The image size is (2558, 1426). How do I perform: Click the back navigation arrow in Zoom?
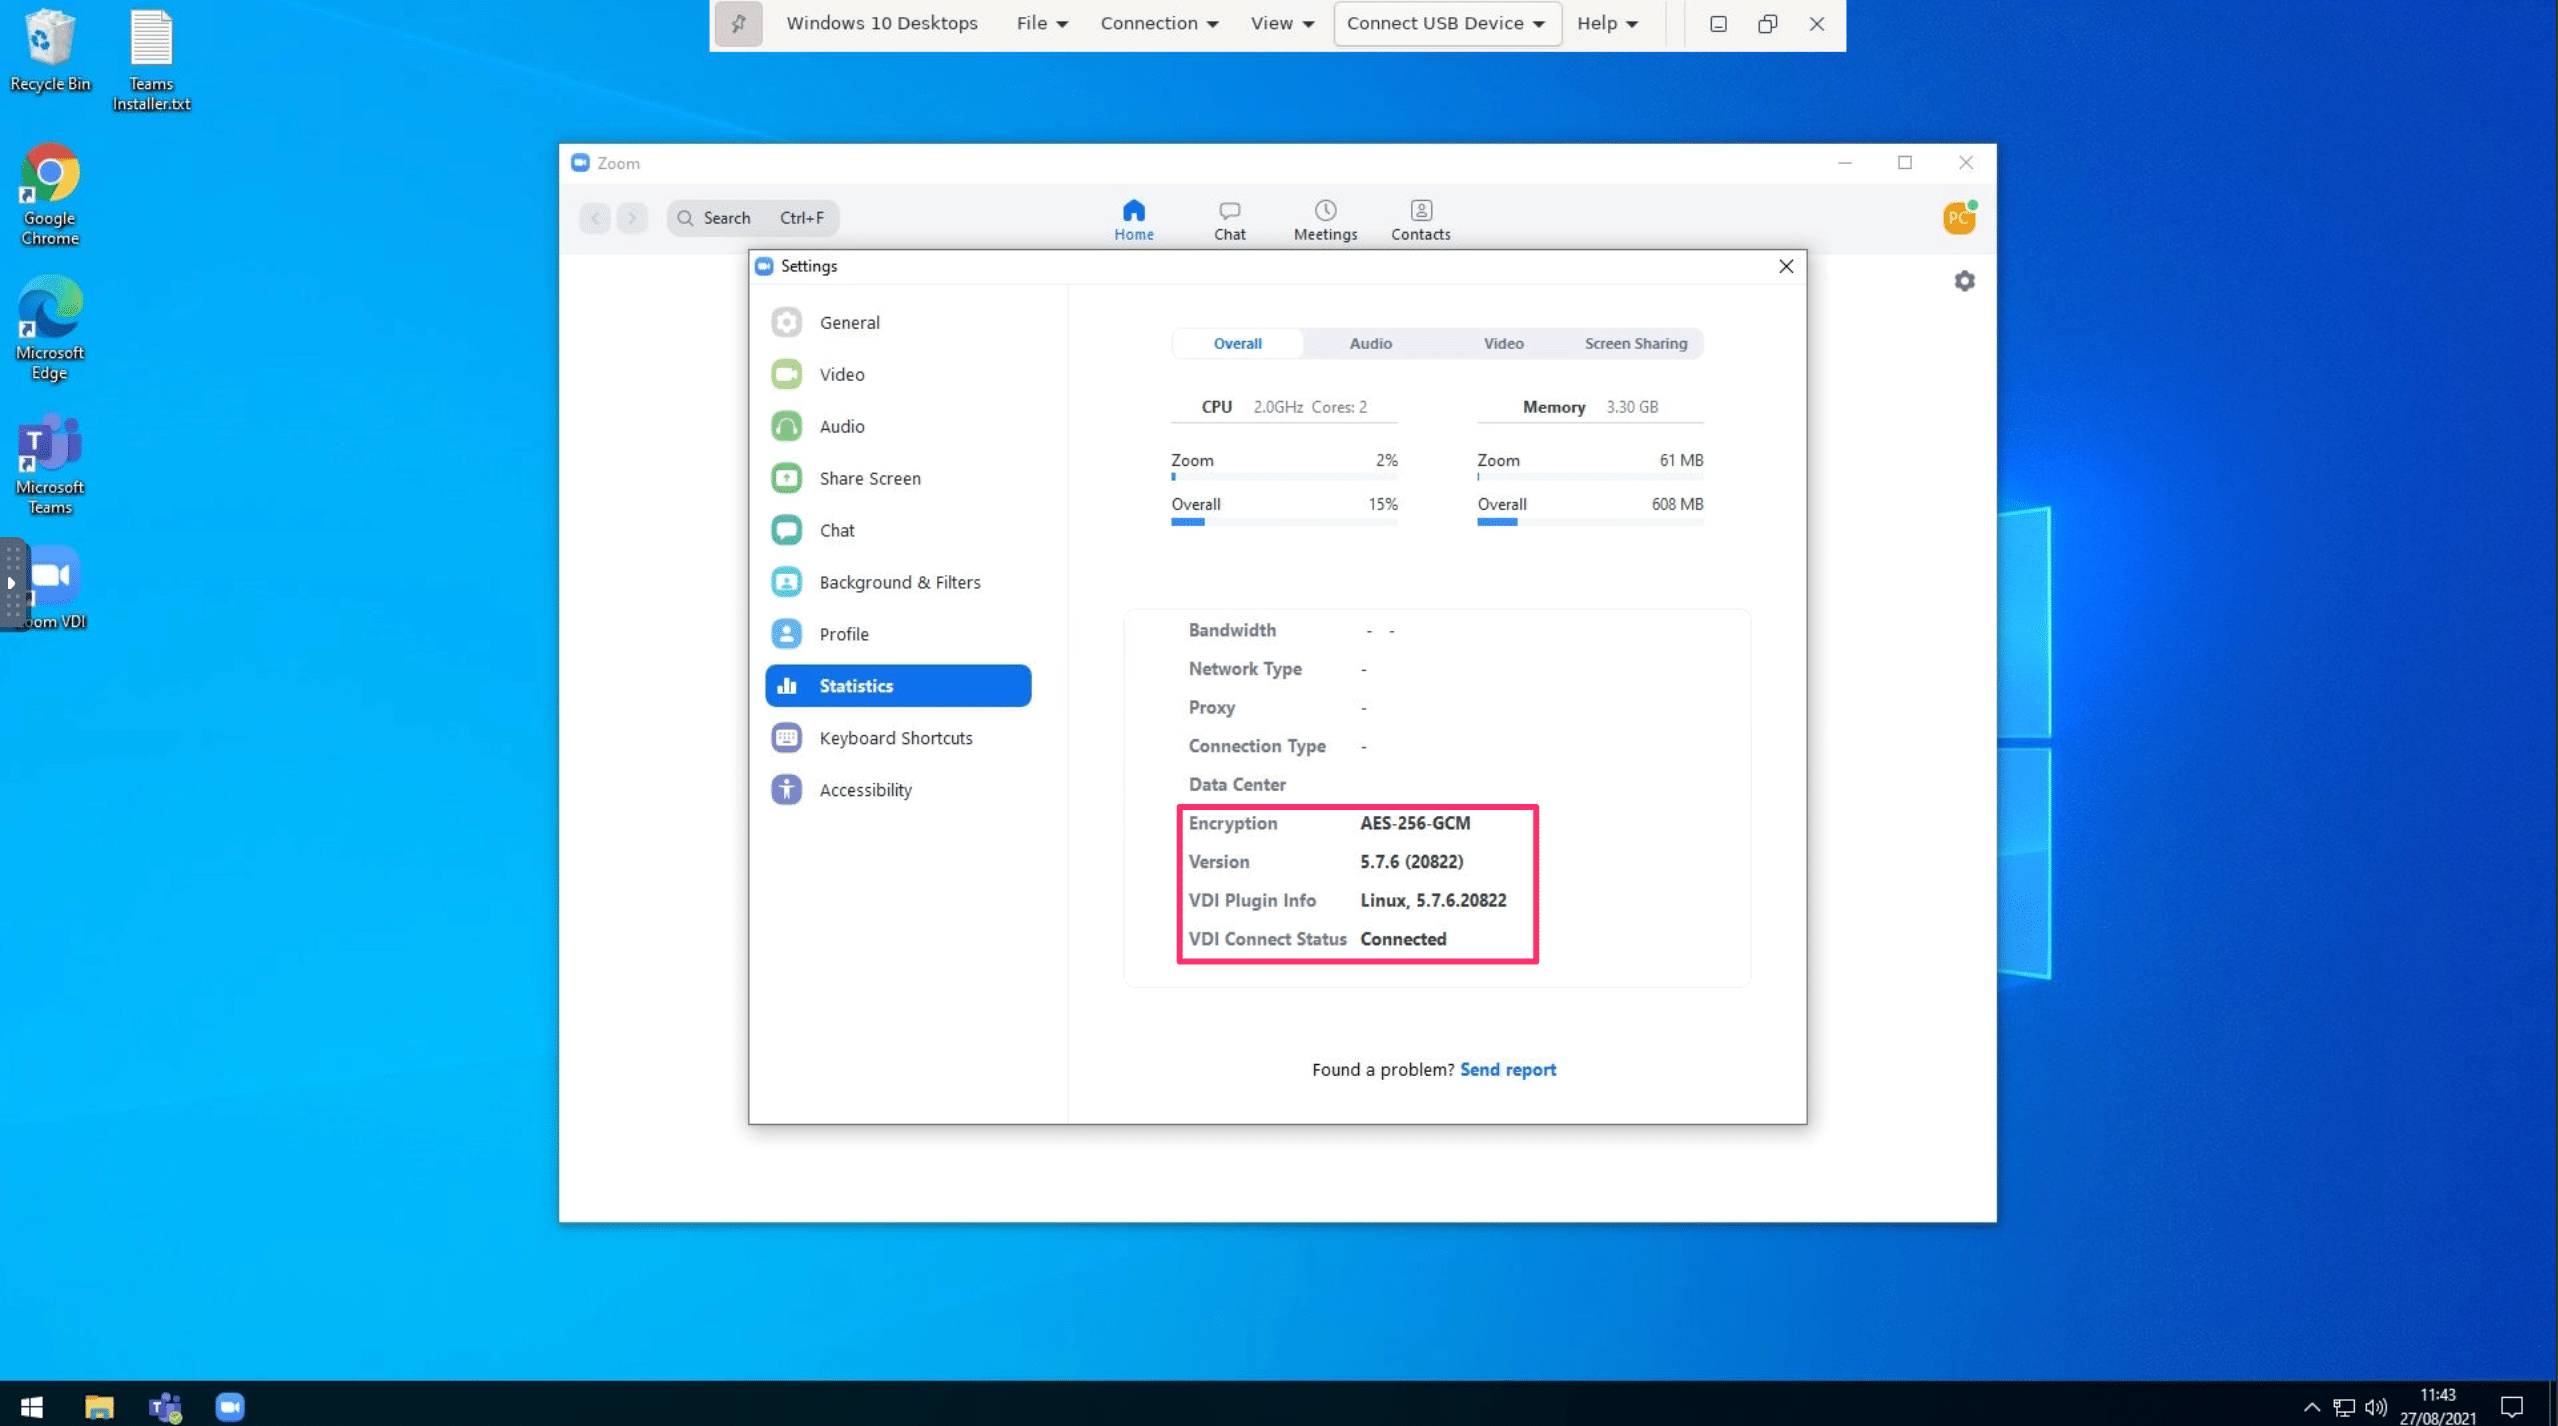(x=595, y=217)
